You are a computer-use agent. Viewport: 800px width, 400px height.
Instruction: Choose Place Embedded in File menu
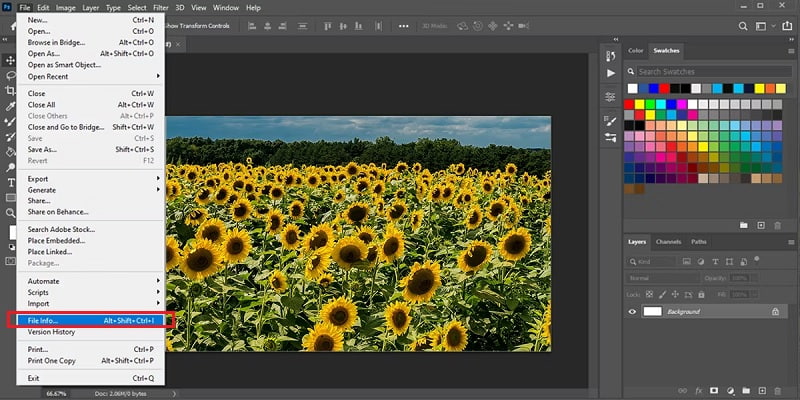90,240
